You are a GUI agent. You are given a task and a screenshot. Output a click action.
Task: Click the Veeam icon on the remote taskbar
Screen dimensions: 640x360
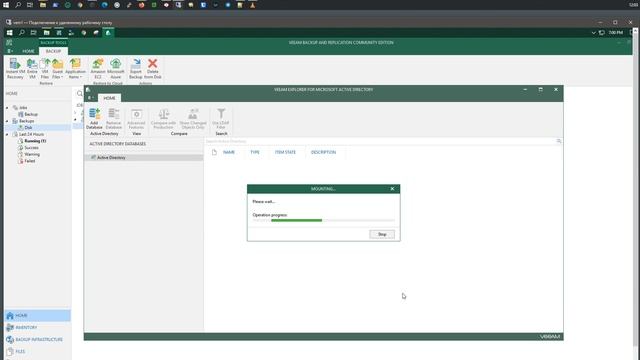[x=108, y=33]
